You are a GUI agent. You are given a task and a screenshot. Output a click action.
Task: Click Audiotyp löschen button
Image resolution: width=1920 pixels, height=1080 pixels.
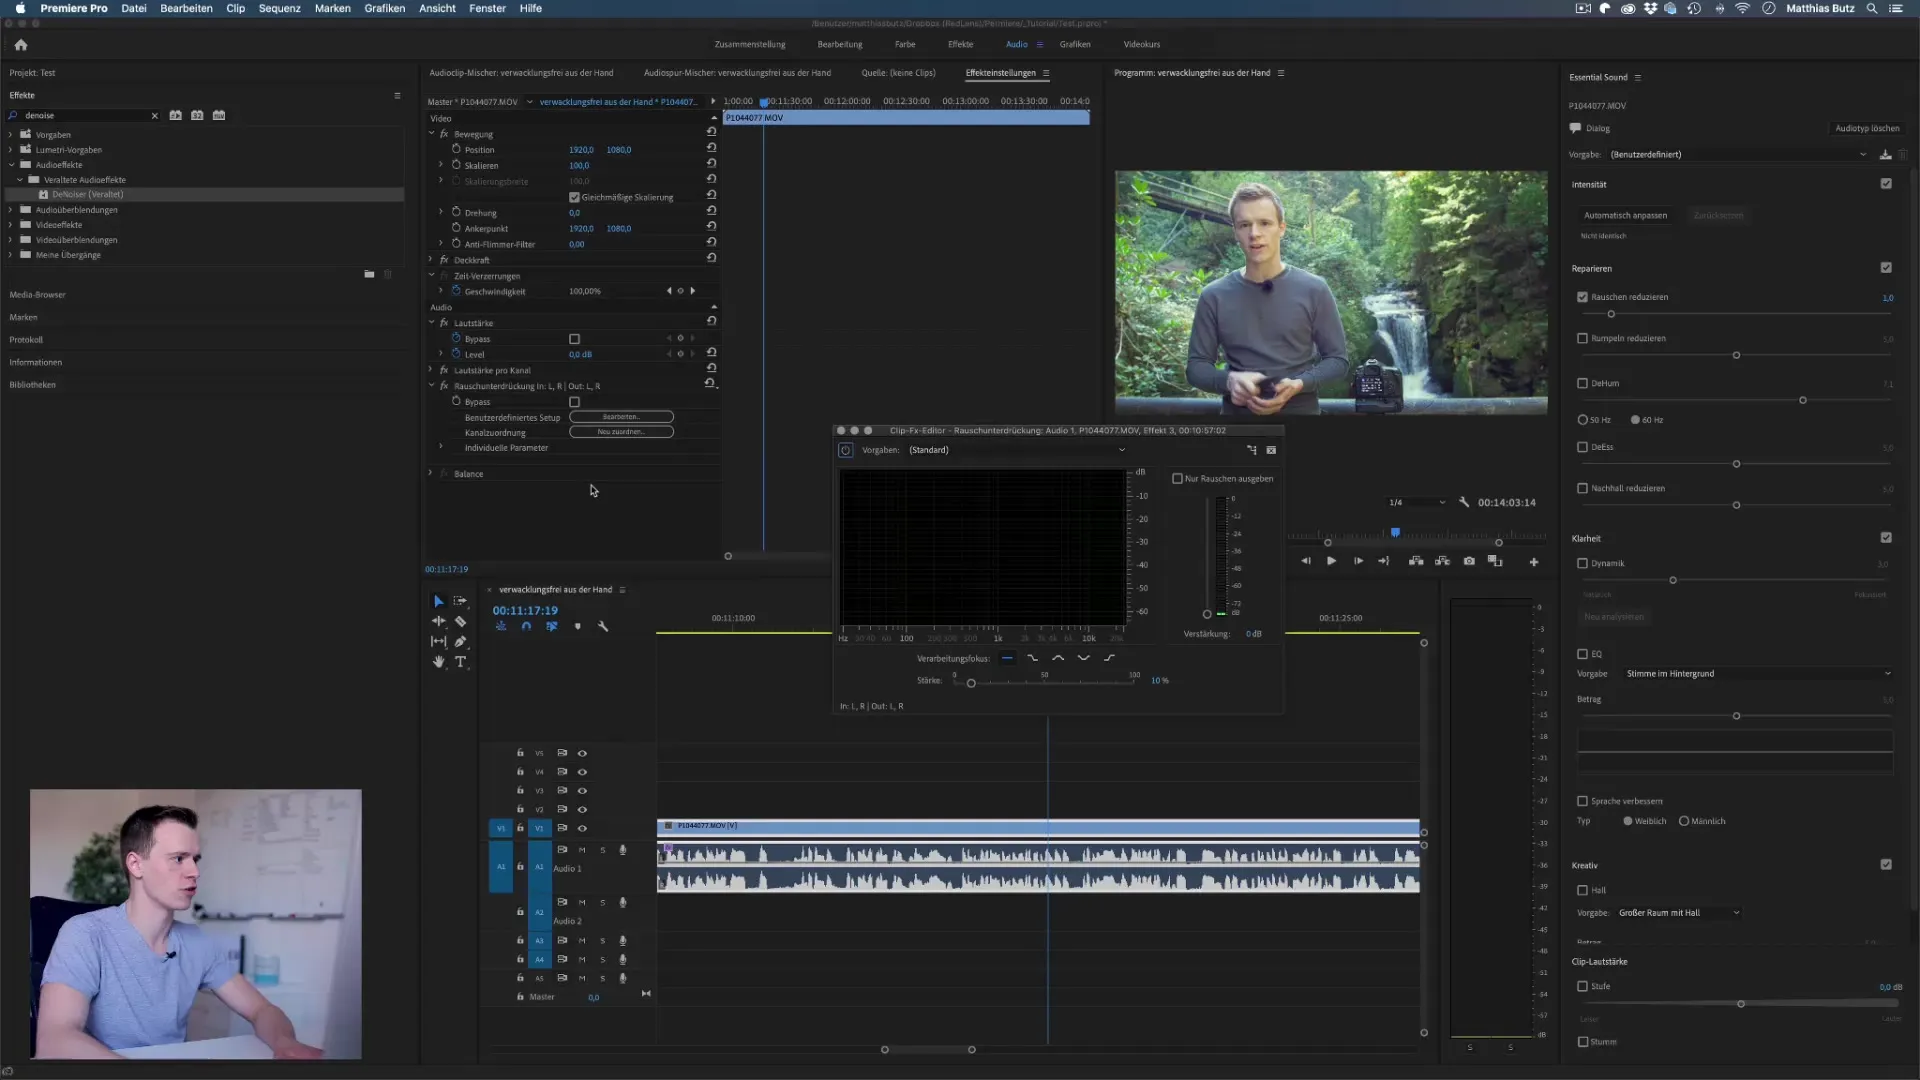click(x=1867, y=128)
